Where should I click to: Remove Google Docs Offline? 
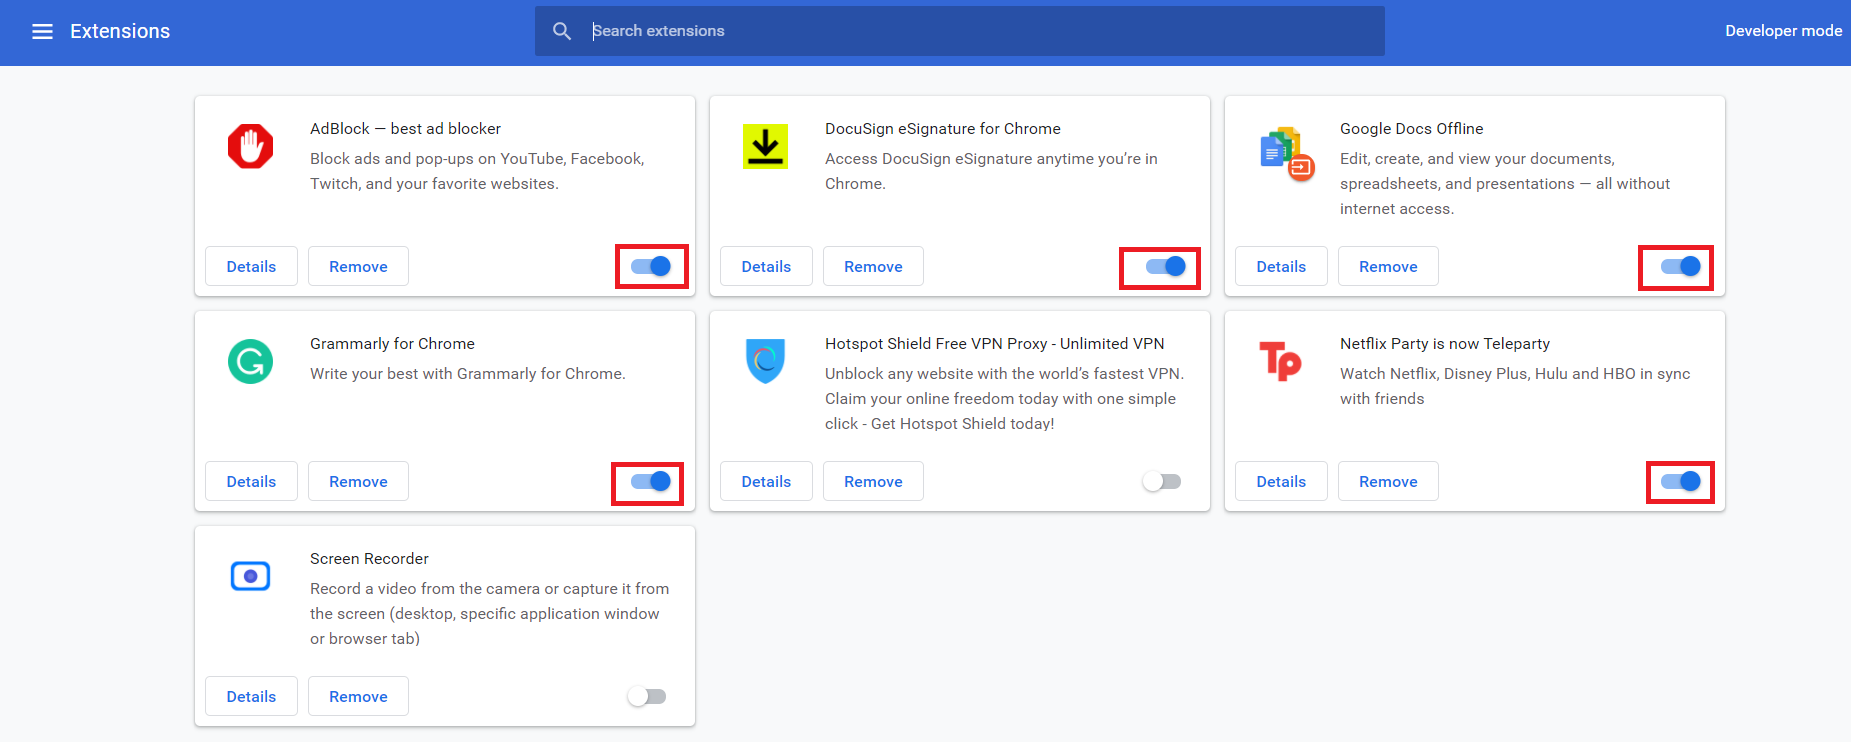coord(1388,266)
